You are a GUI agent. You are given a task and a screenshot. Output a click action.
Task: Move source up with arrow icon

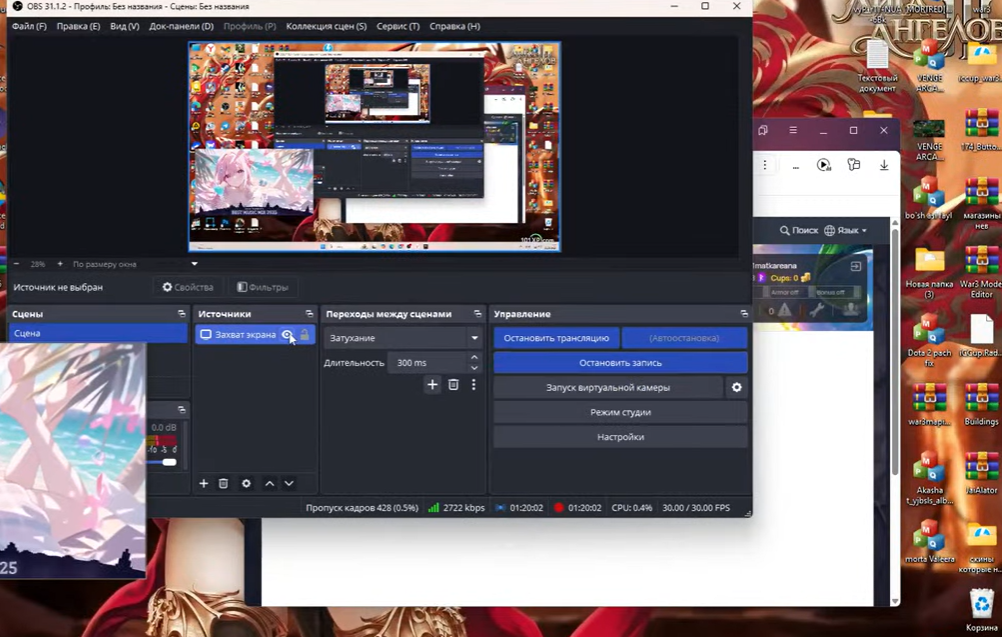point(270,484)
